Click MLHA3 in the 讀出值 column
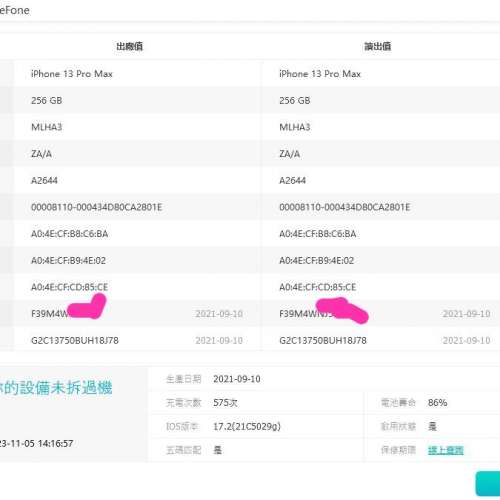The height and width of the screenshot is (500, 500). (x=295, y=127)
